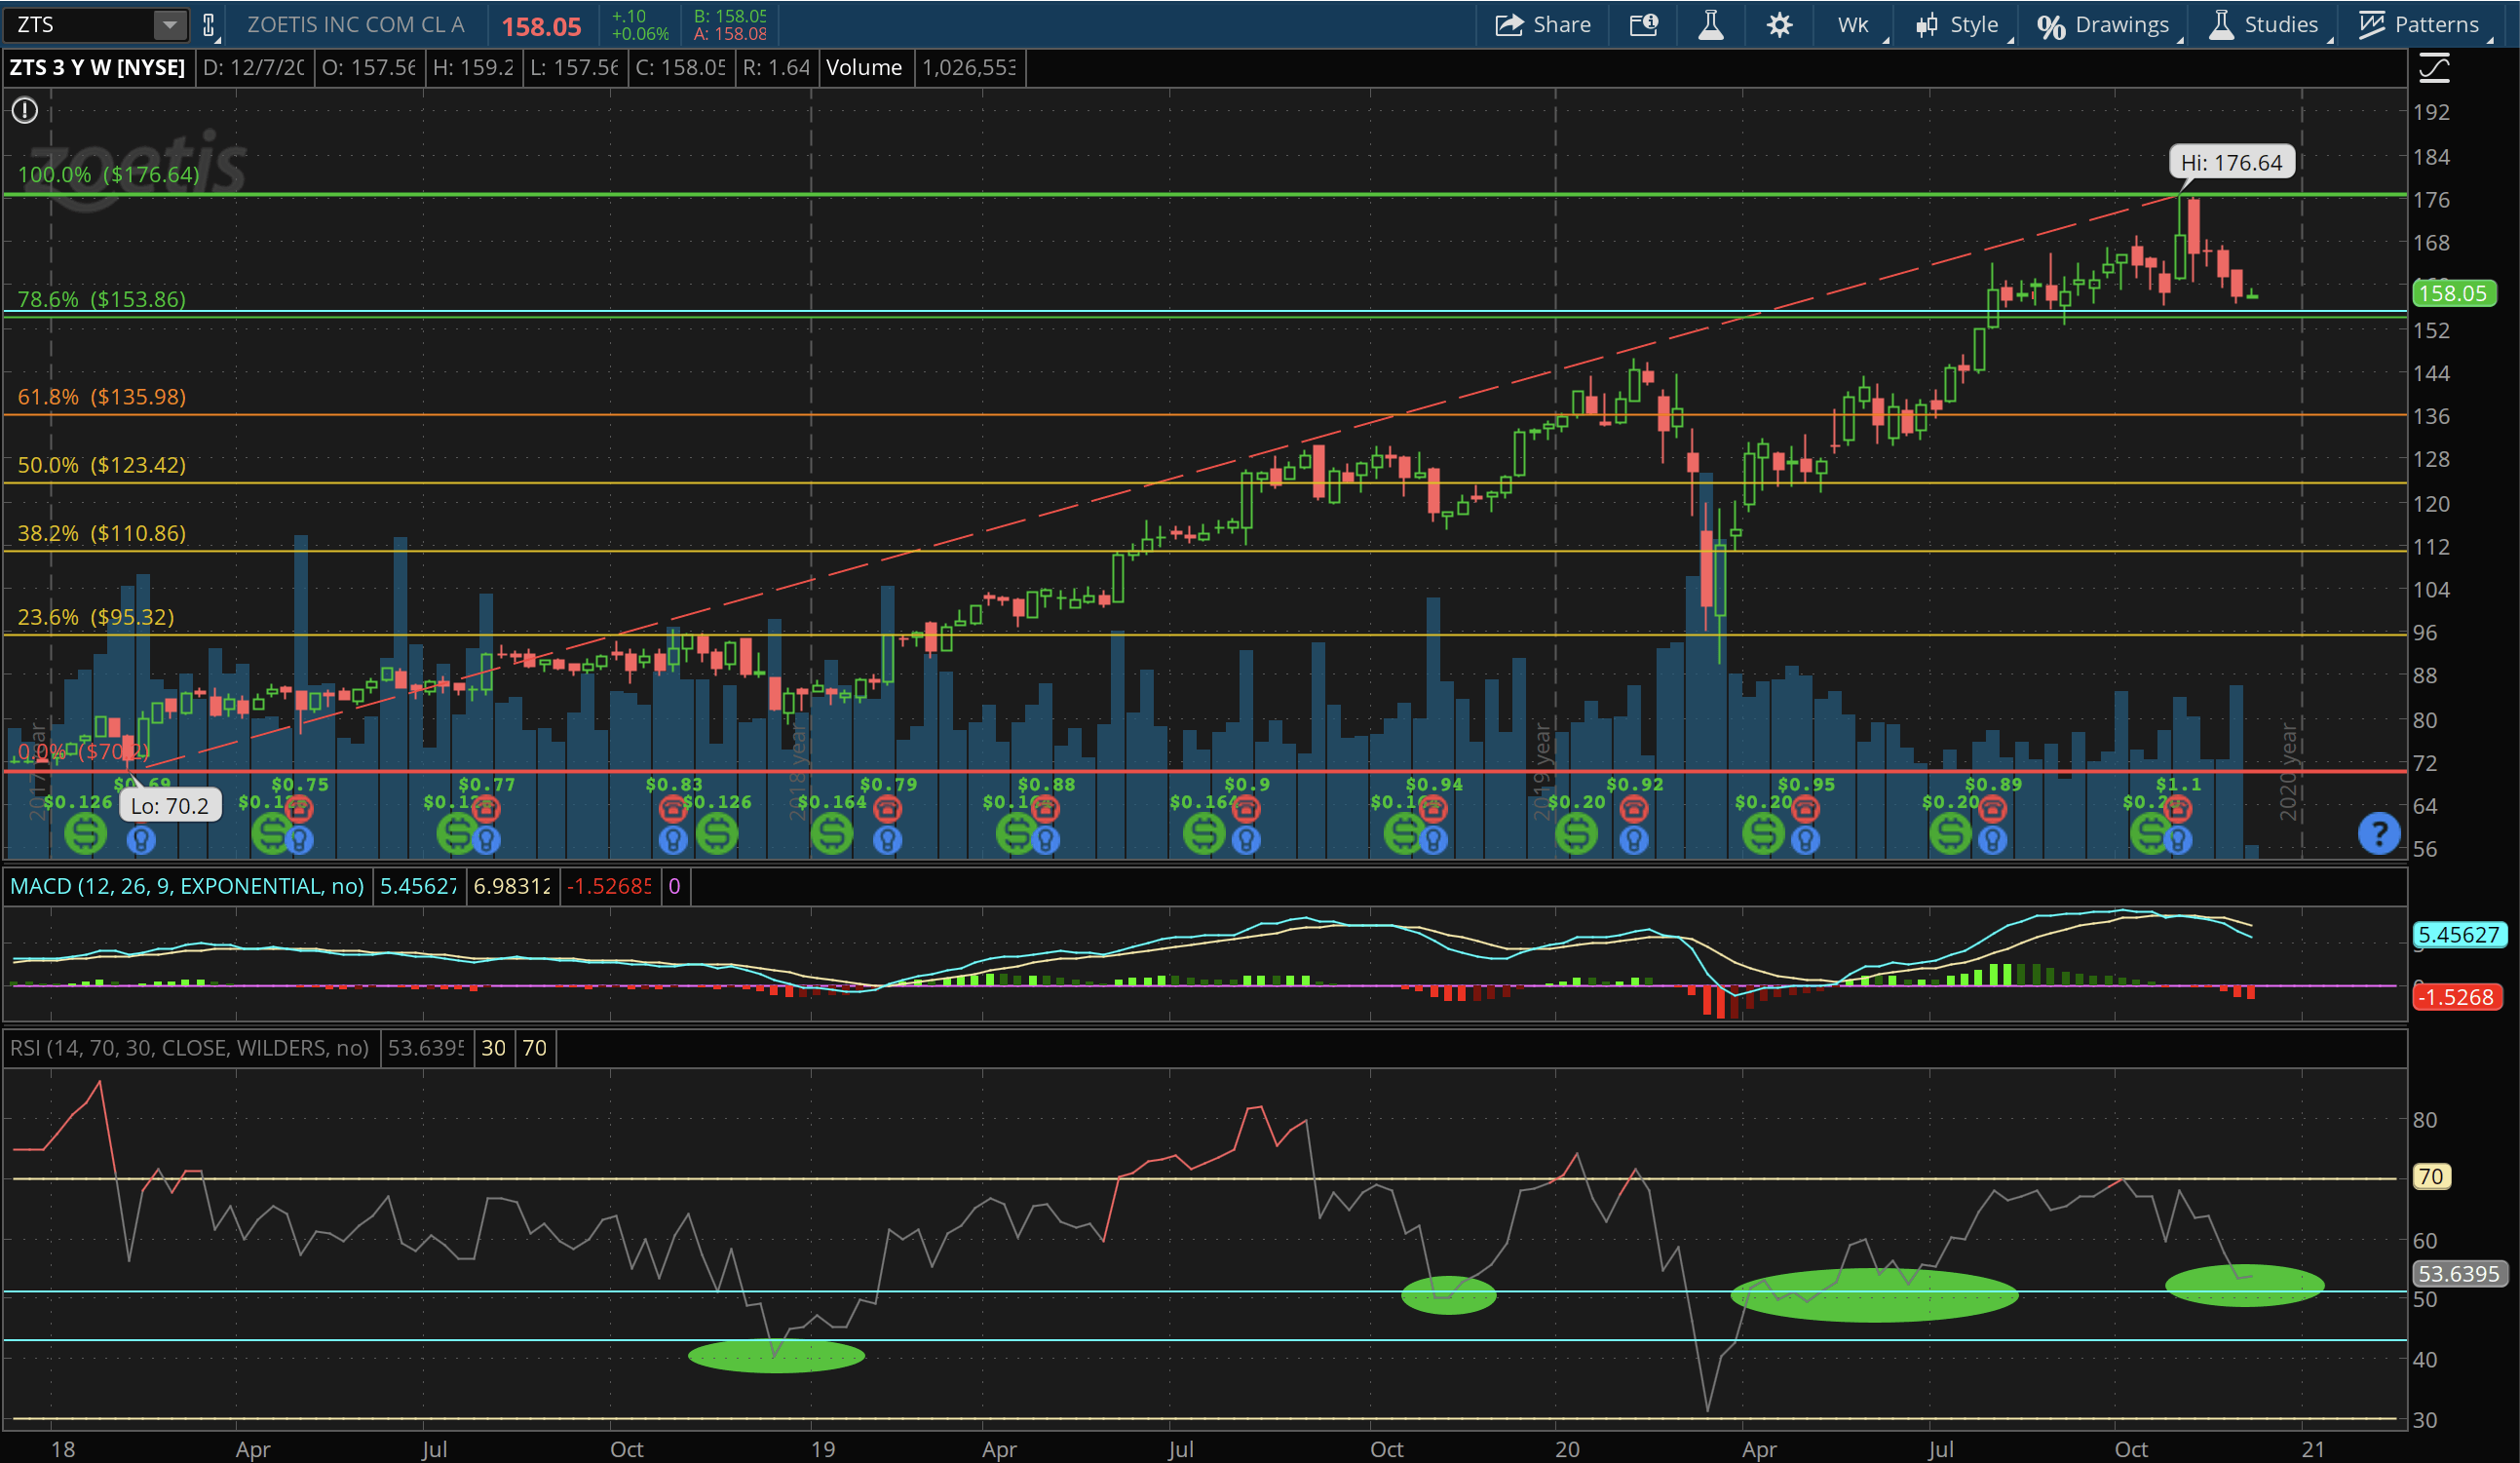This screenshot has height=1463, width=2520.
Task: Click the volume value 1,026,553
Action: (968, 68)
